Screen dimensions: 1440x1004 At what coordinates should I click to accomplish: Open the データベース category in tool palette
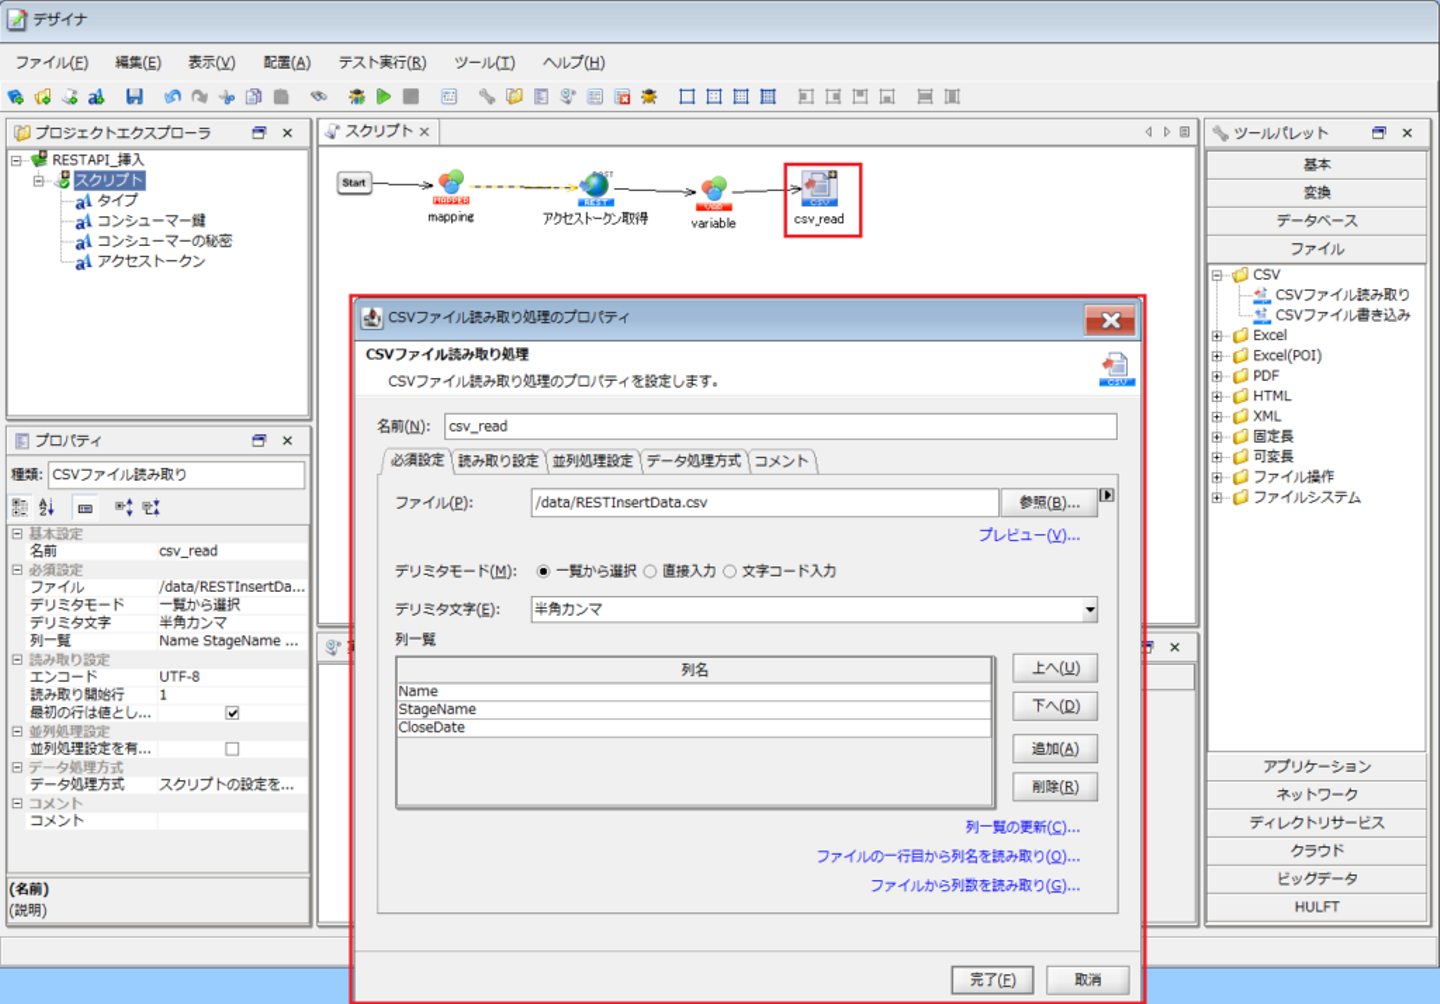pos(1317,220)
